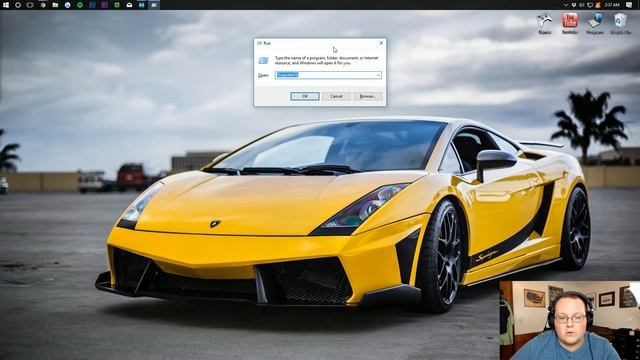Open Cortana search circle on taskbar
640x360 pixels.
[18, 5]
